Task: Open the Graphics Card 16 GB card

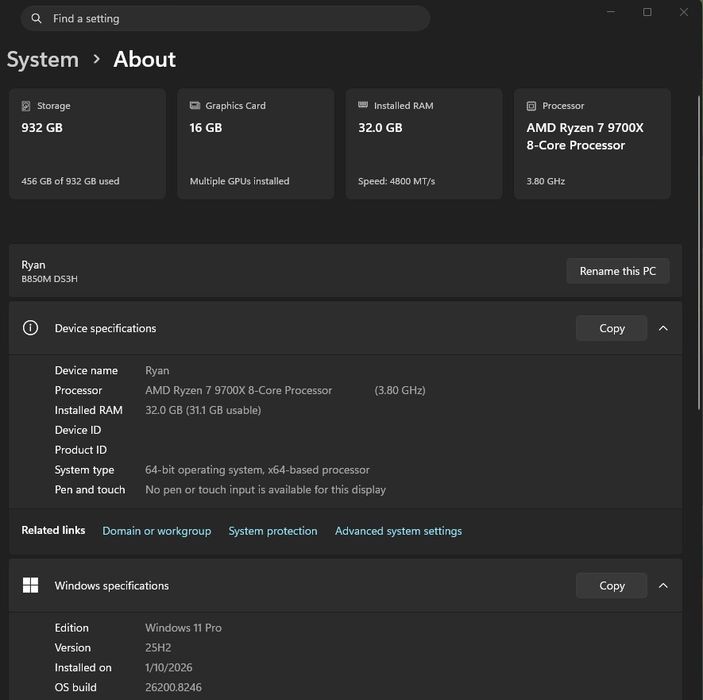Action: [x=256, y=143]
